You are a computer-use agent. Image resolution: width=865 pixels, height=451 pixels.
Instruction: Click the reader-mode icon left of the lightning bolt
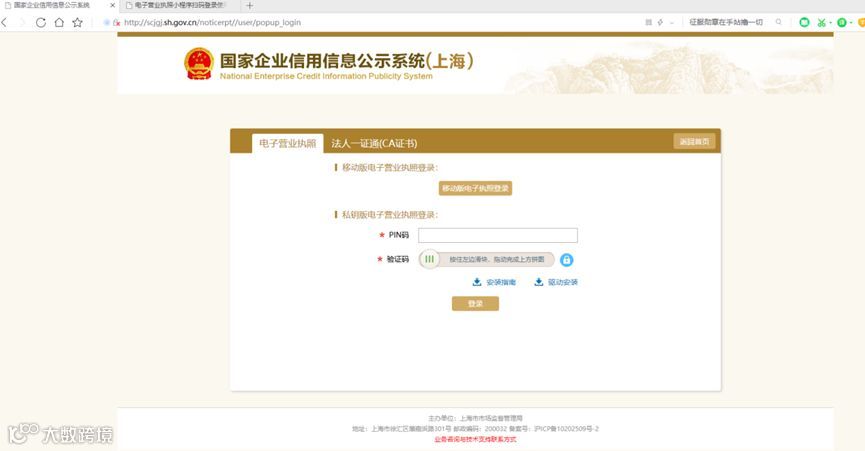(x=648, y=23)
